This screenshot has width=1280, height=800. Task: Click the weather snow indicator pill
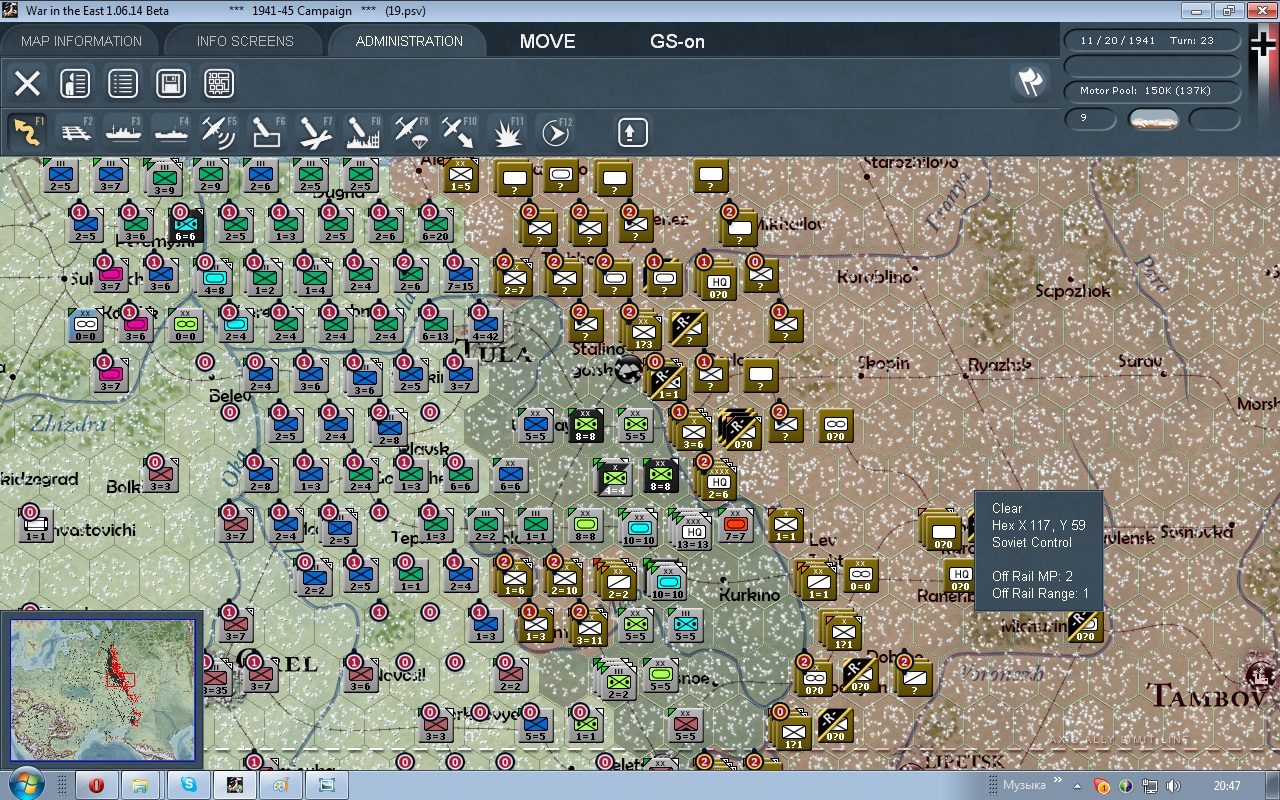[1153, 119]
